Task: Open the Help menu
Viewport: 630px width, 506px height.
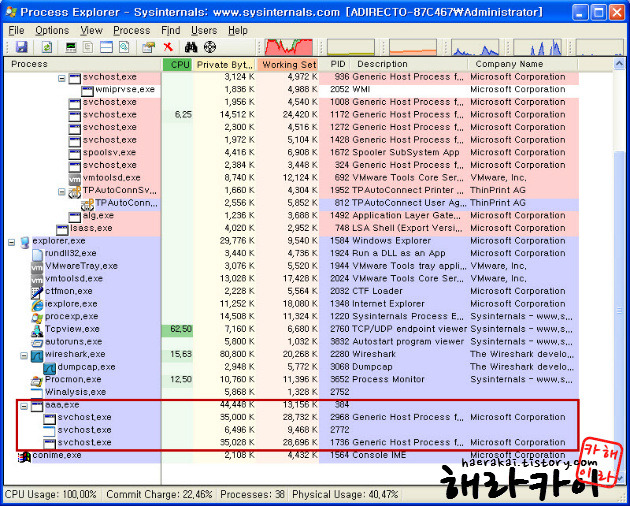Action: 237,31
